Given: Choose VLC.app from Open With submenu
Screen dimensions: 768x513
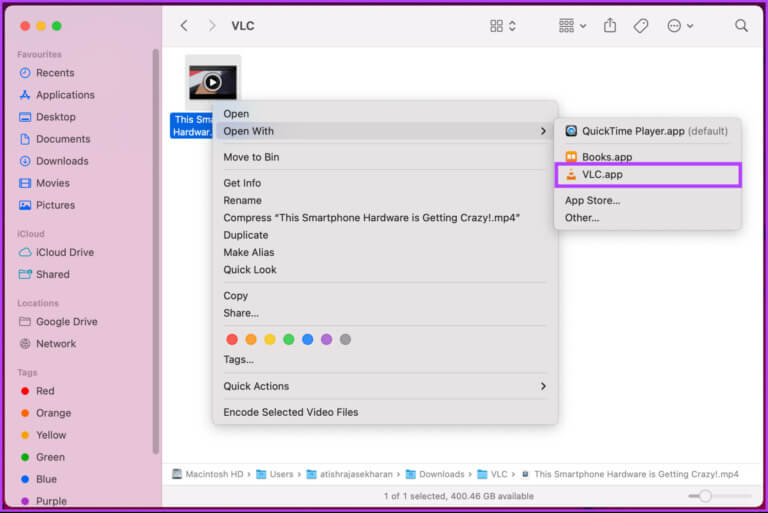Looking at the screenshot, I should pyautogui.click(x=602, y=175).
